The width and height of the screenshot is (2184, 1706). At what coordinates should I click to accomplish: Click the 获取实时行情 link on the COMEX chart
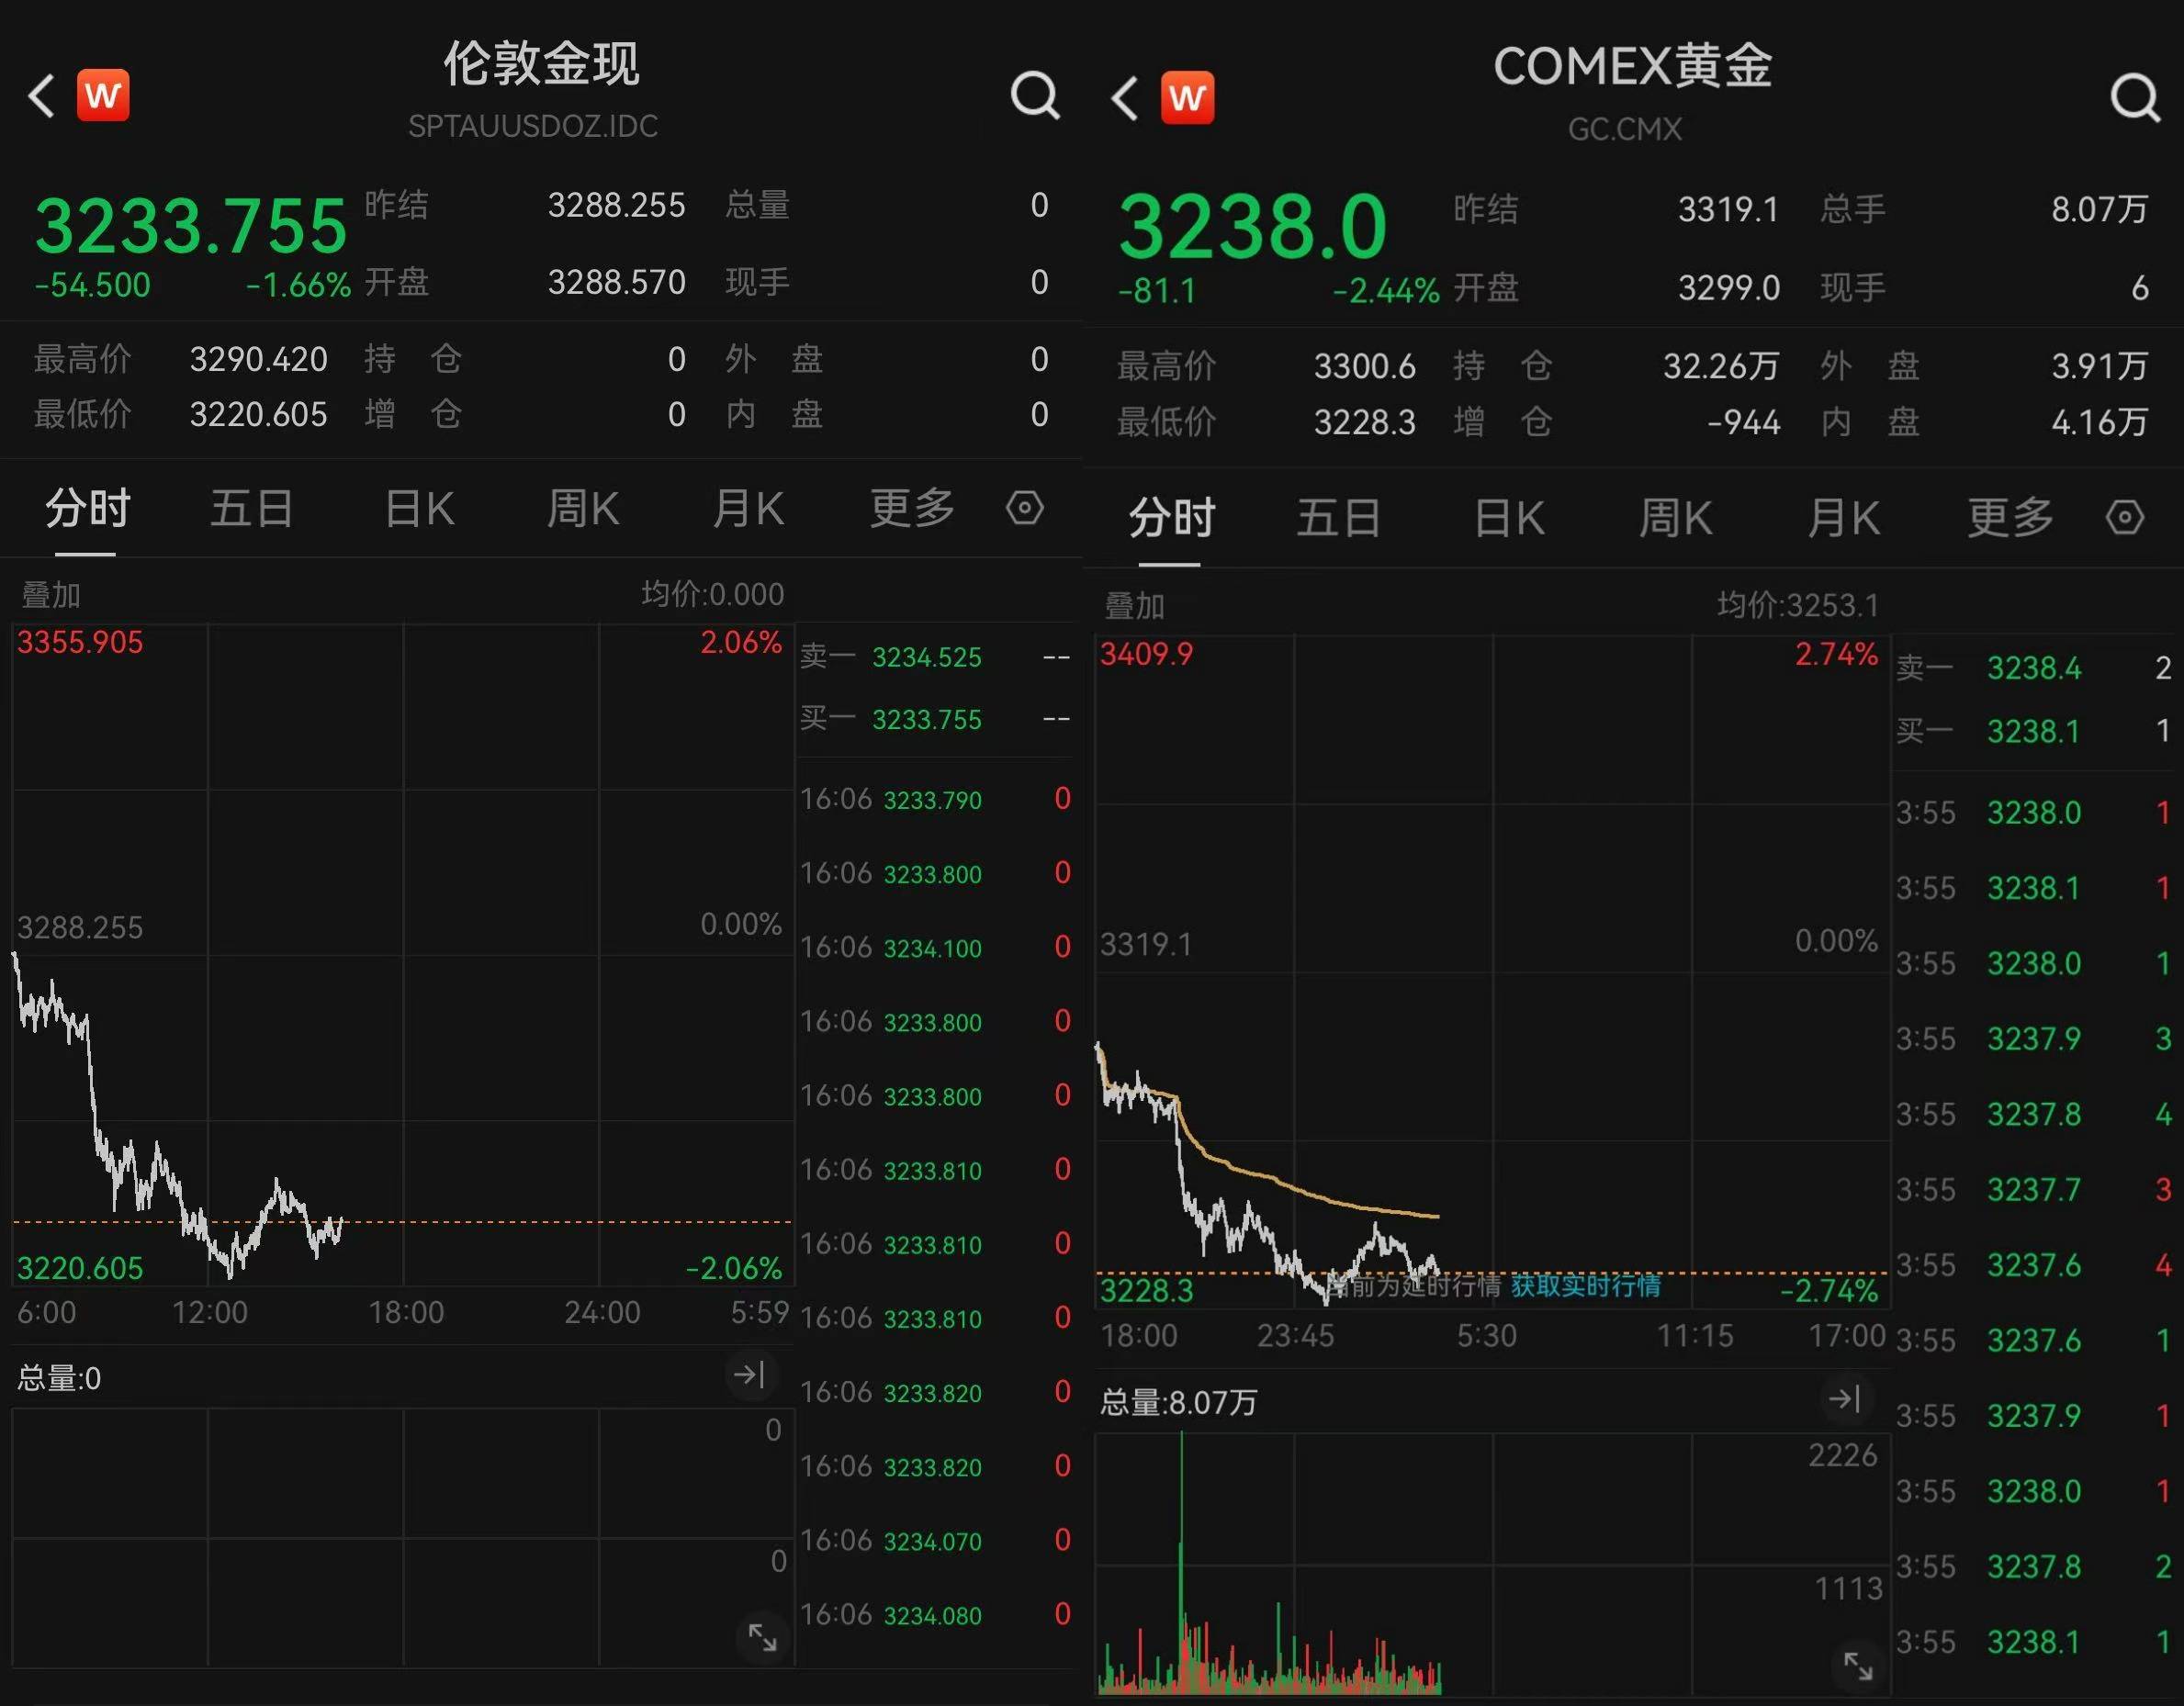pos(1585,1288)
